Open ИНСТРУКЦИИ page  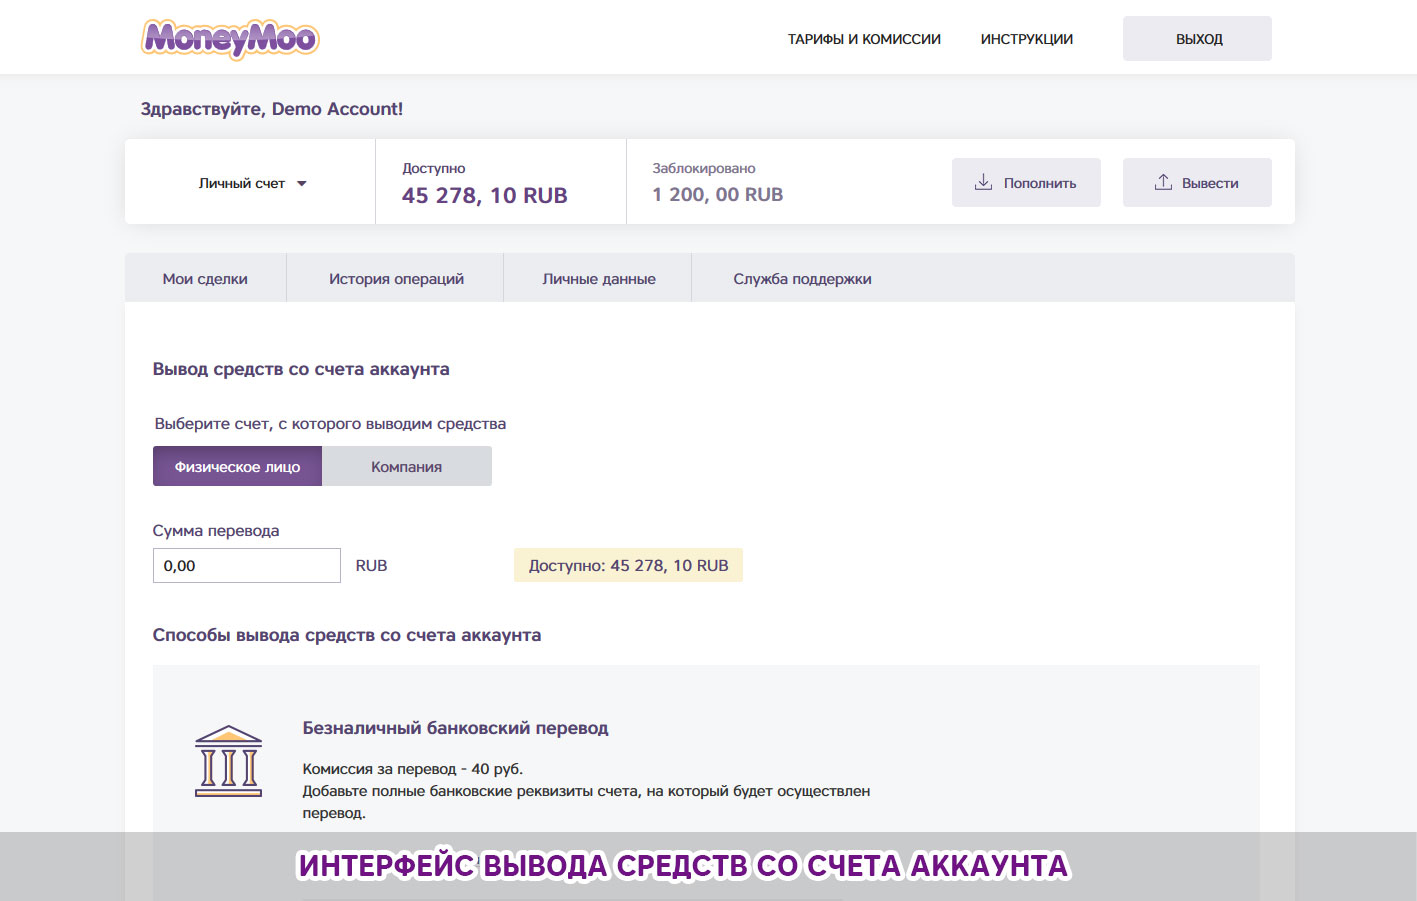(x=1027, y=39)
